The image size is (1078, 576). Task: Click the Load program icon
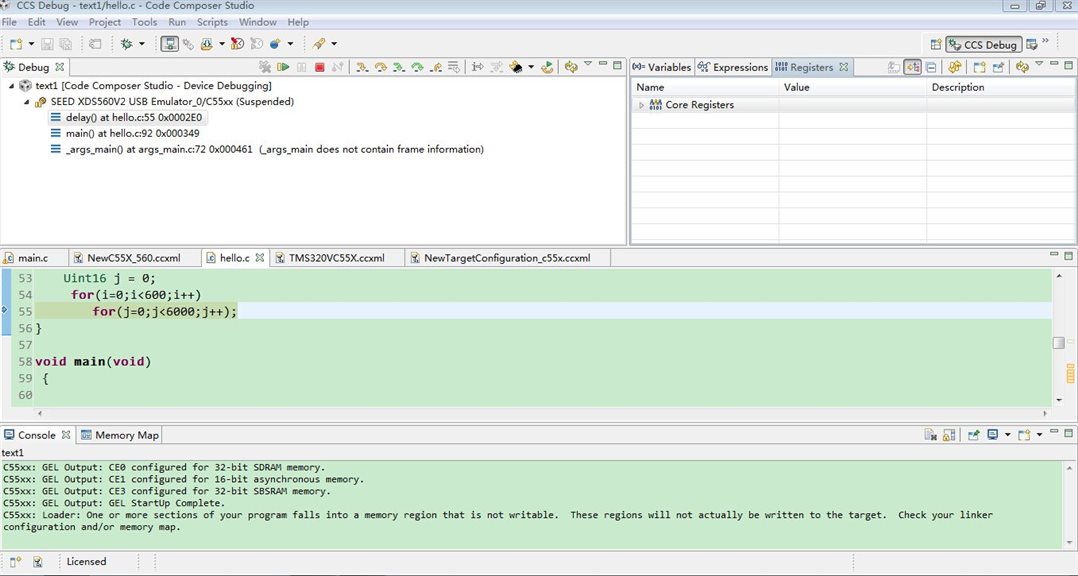(206, 44)
